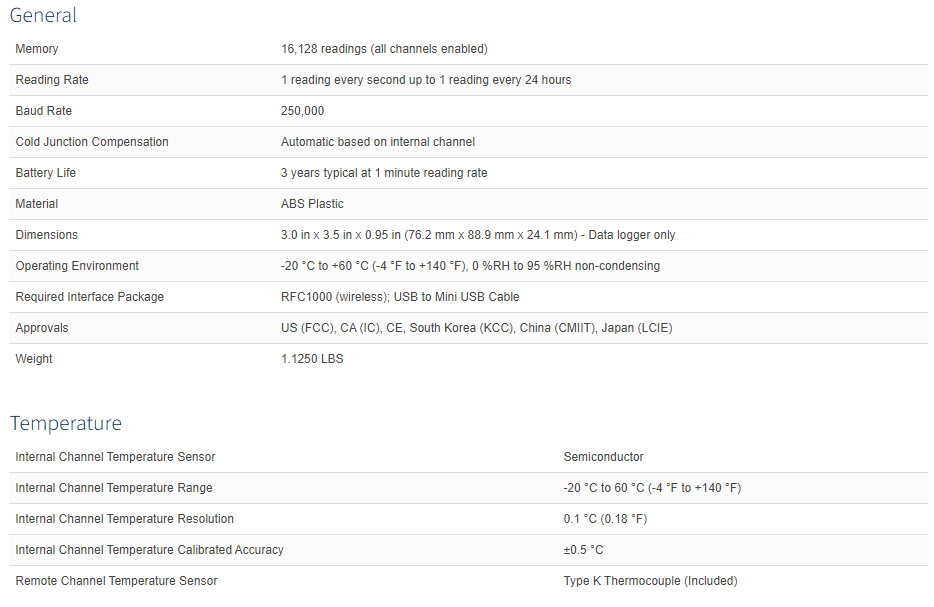Click the Battery Life row label
The height and width of the screenshot is (607, 934).
(x=46, y=173)
